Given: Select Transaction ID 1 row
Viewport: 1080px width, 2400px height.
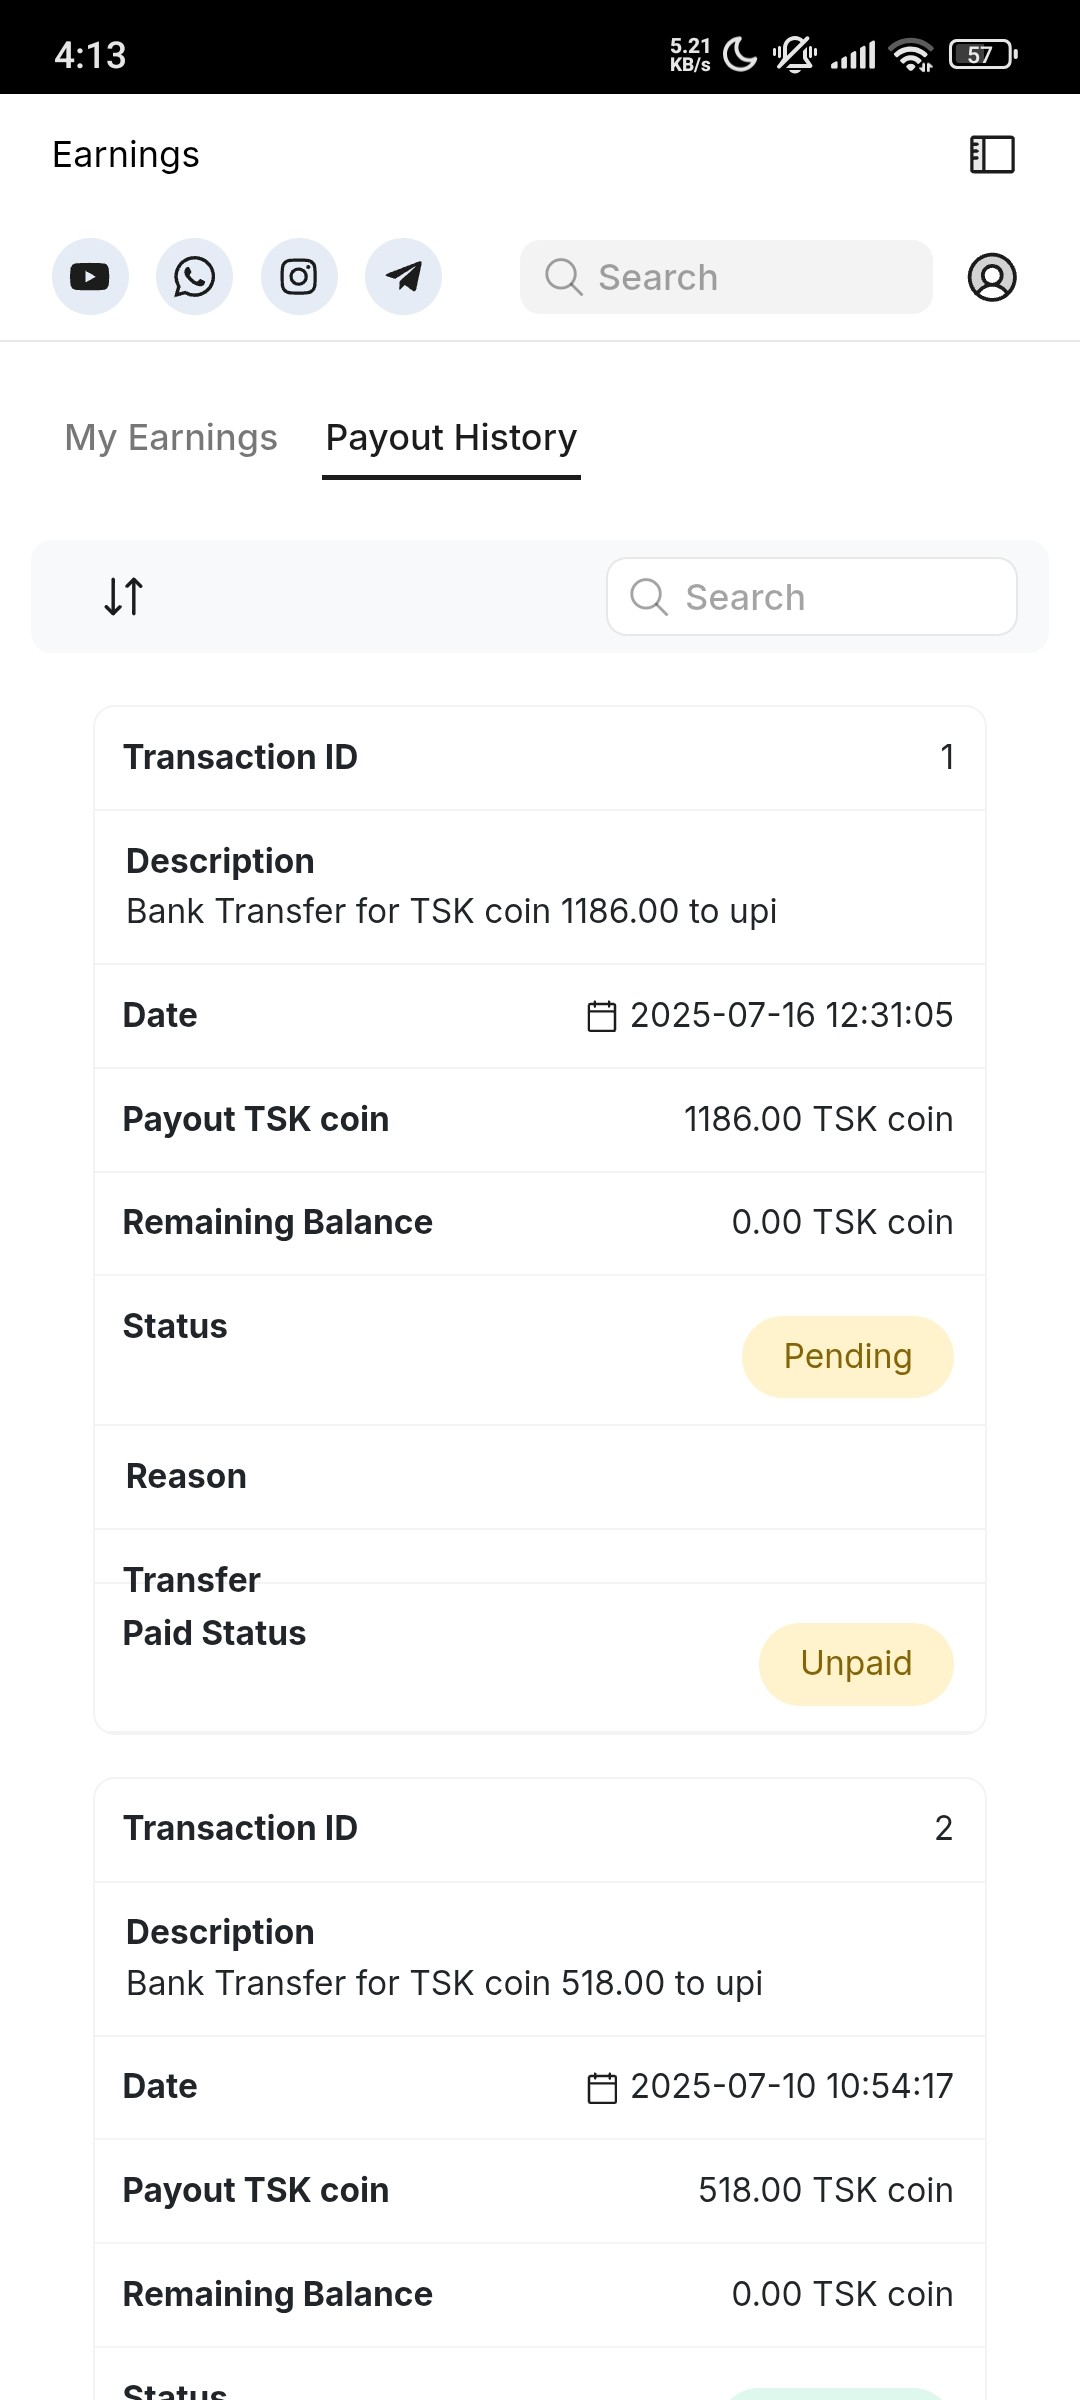Looking at the screenshot, I should click(540, 758).
